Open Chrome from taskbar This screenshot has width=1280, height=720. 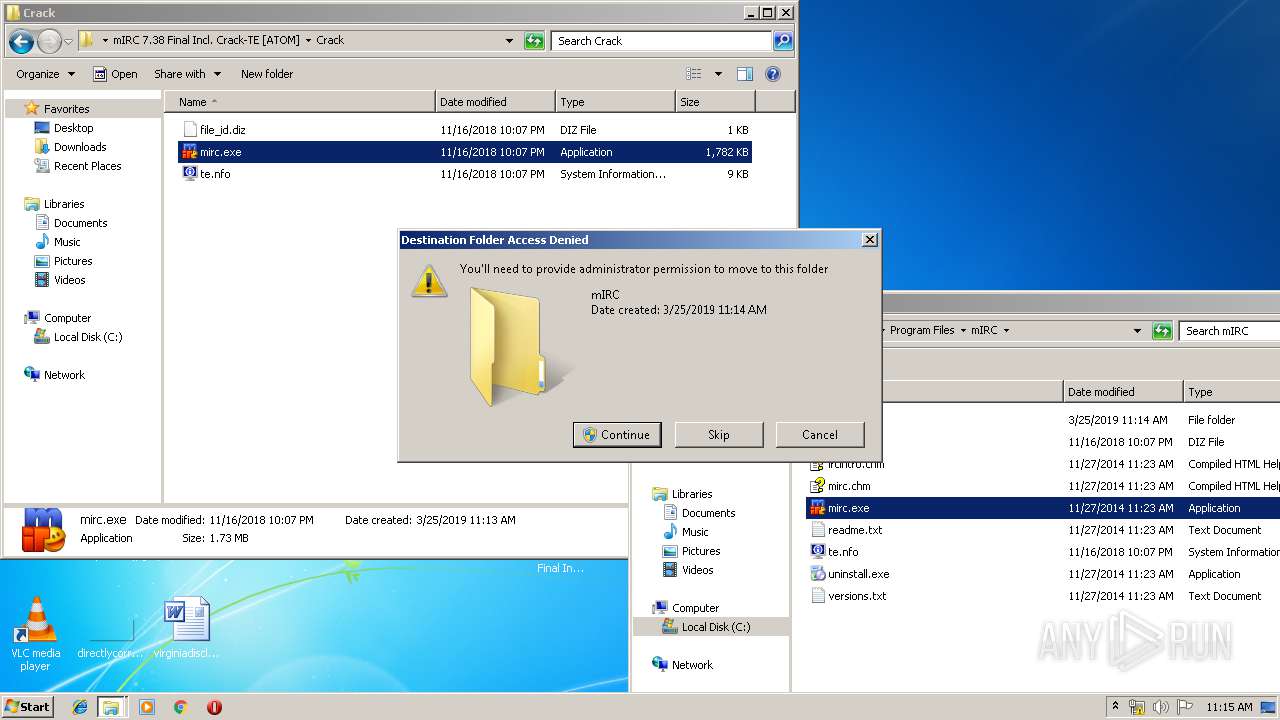181,707
